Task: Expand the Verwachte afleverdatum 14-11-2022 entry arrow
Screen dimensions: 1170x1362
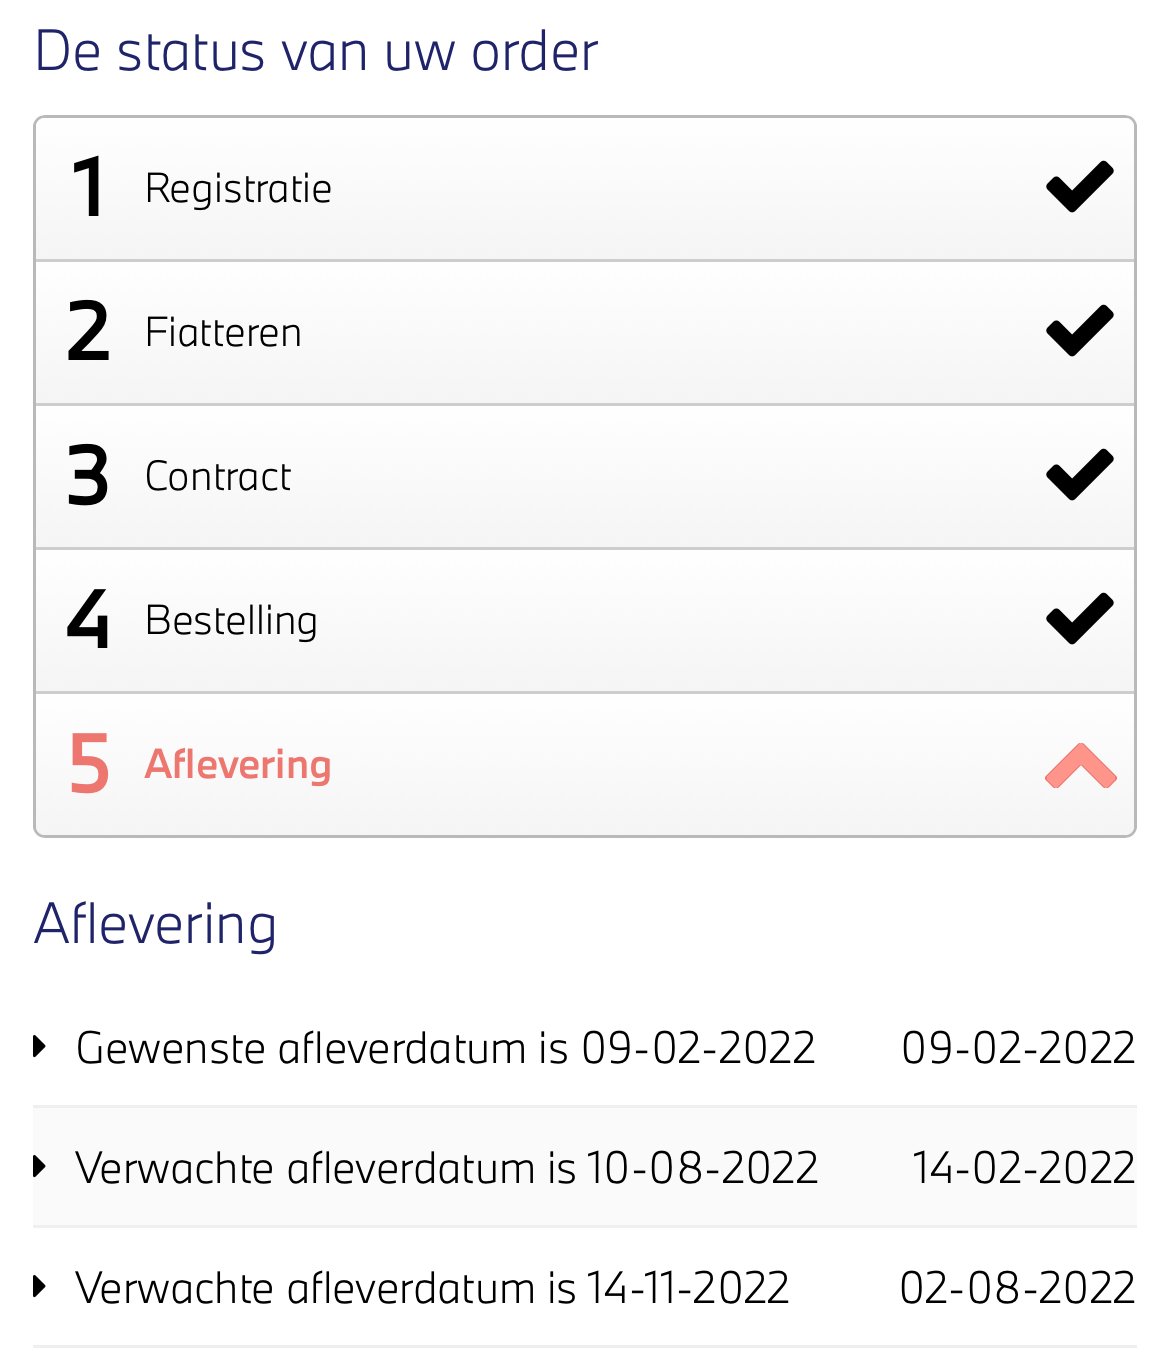Action: 40,1287
